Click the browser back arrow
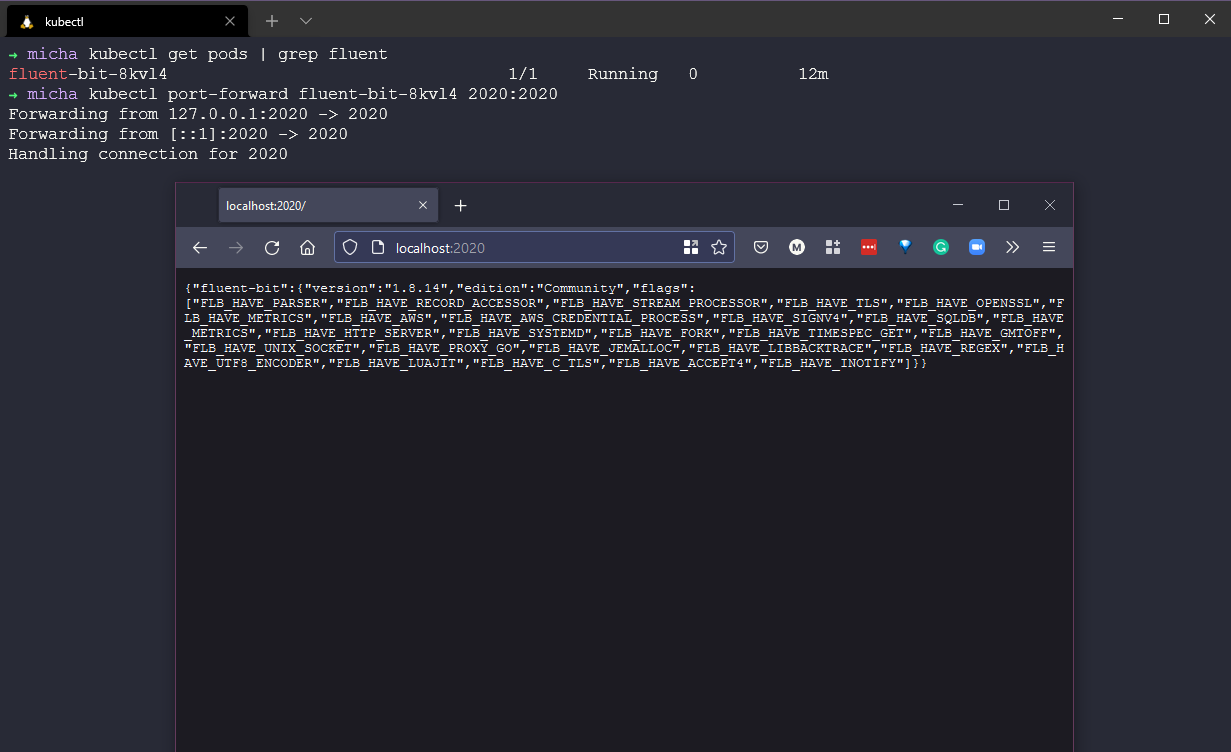Image resolution: width=1231 pixels, height=752 pixels. tap(200, 248)
